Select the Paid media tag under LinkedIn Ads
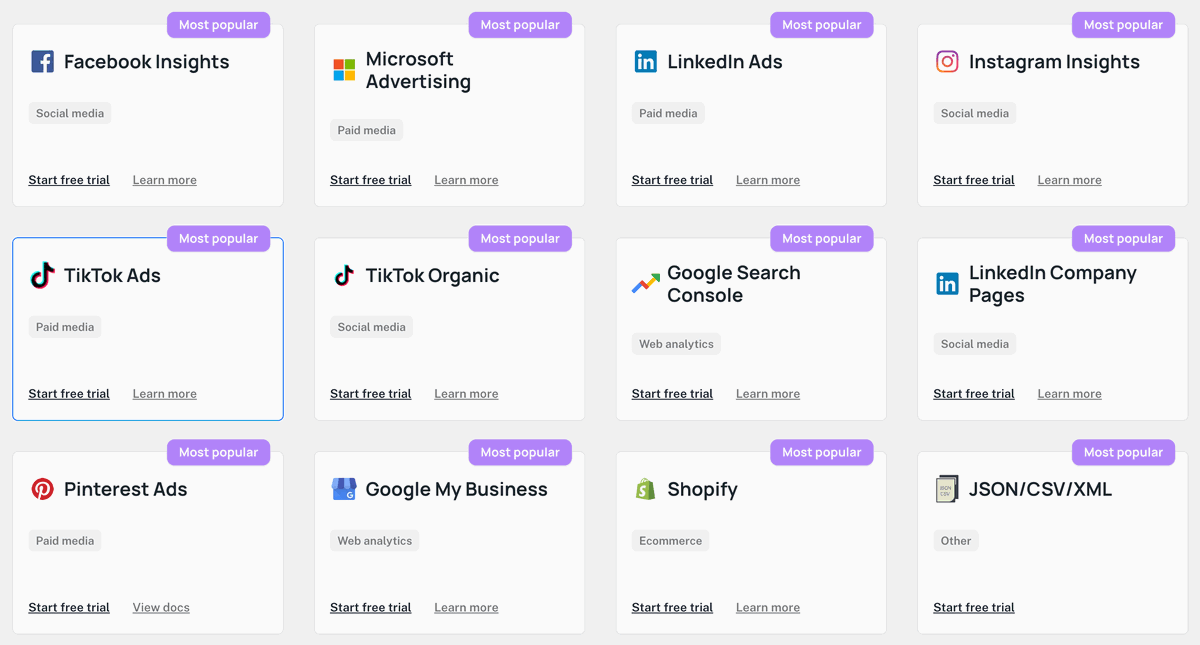 [668, 113]
